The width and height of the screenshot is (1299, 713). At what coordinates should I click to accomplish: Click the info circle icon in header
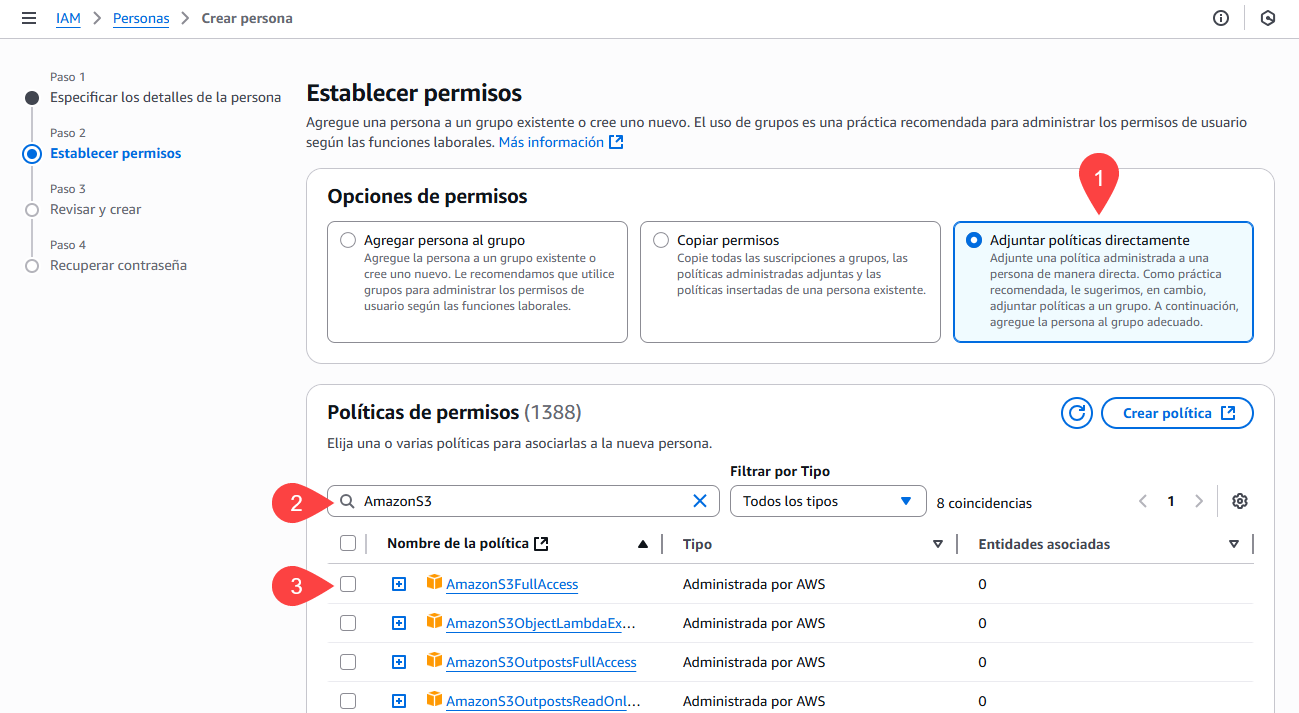pos(1220,19)
